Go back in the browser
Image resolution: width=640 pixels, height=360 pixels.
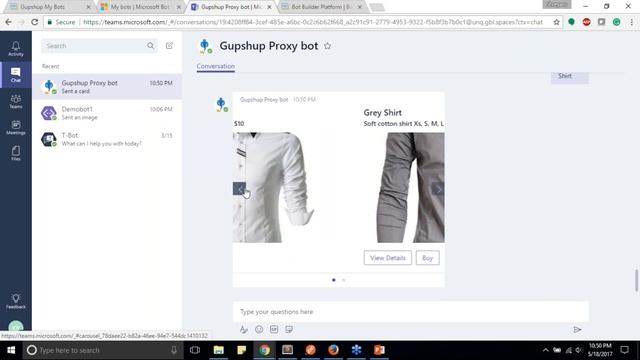(9, 22)
